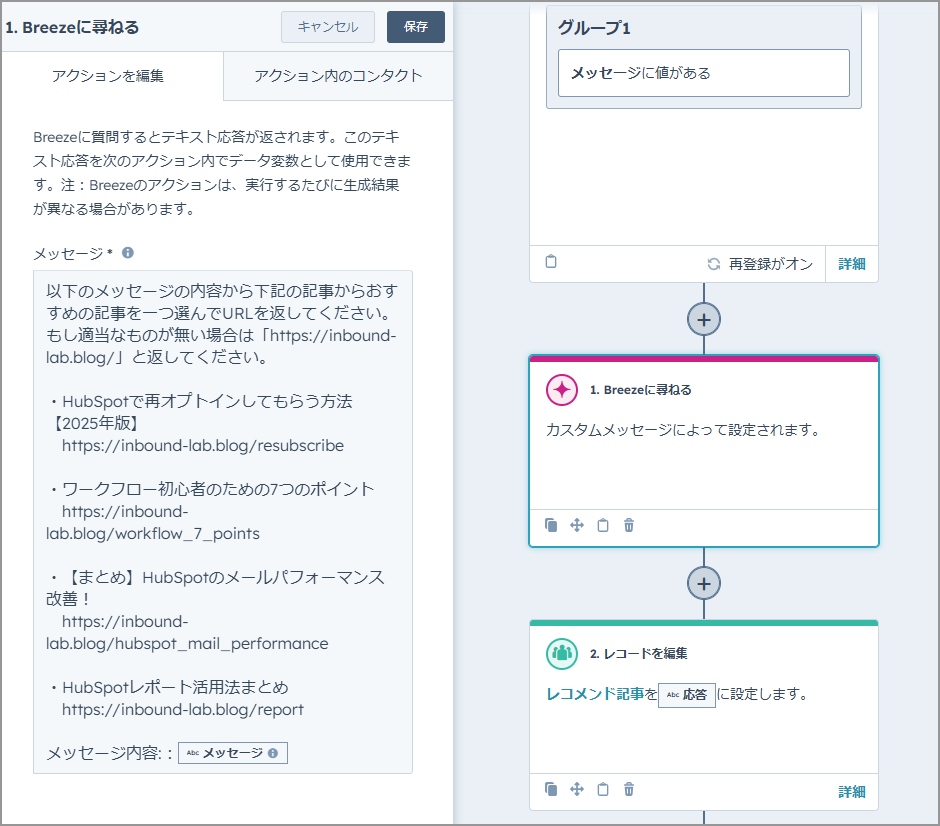Delete the Breezeに尋ねる action
Screen dimensions: 940x826
point(629,526)
